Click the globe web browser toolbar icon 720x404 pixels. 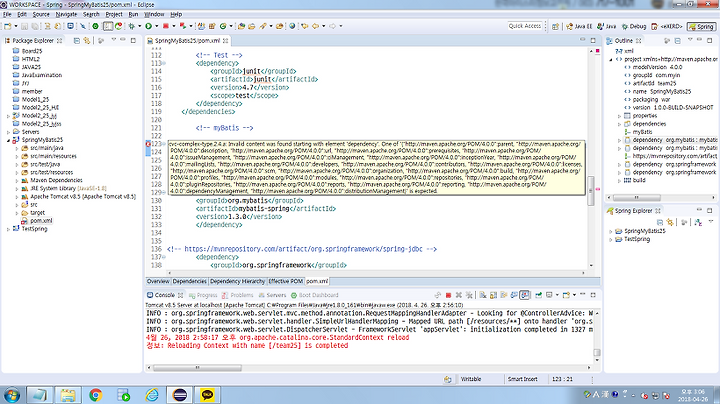292,26
